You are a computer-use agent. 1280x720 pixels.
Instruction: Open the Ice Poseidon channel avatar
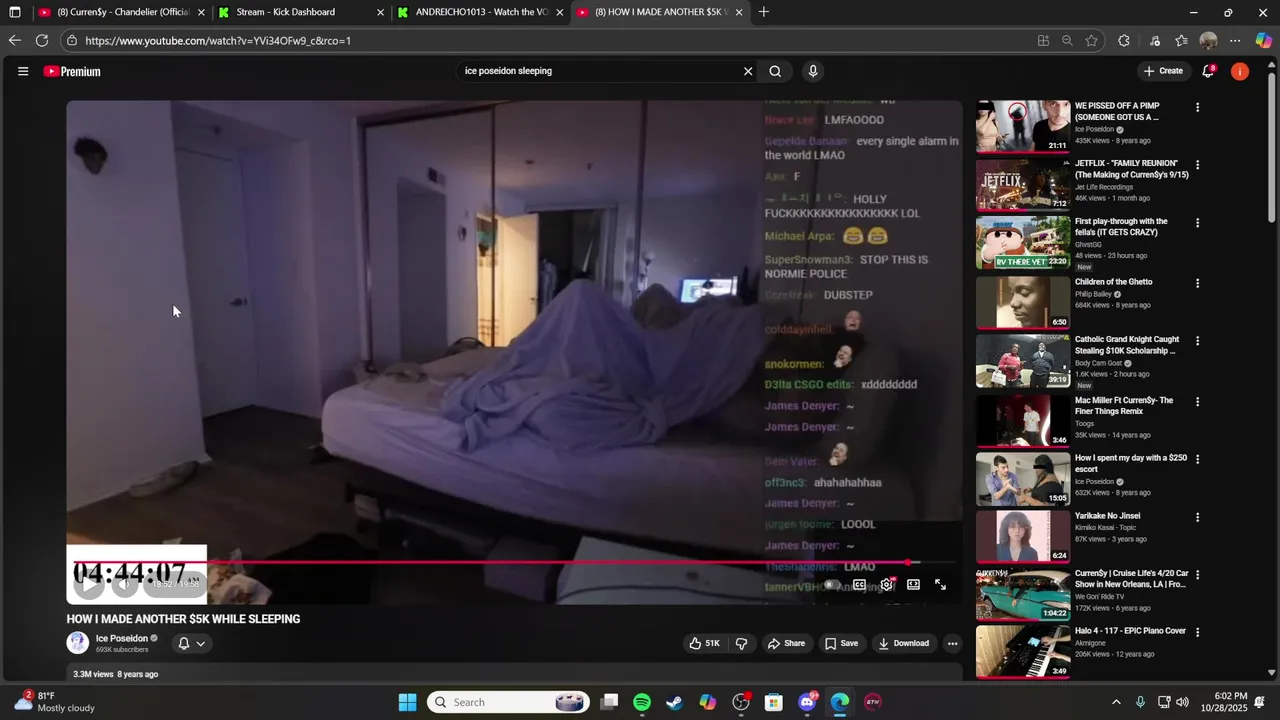coord(77,643)
